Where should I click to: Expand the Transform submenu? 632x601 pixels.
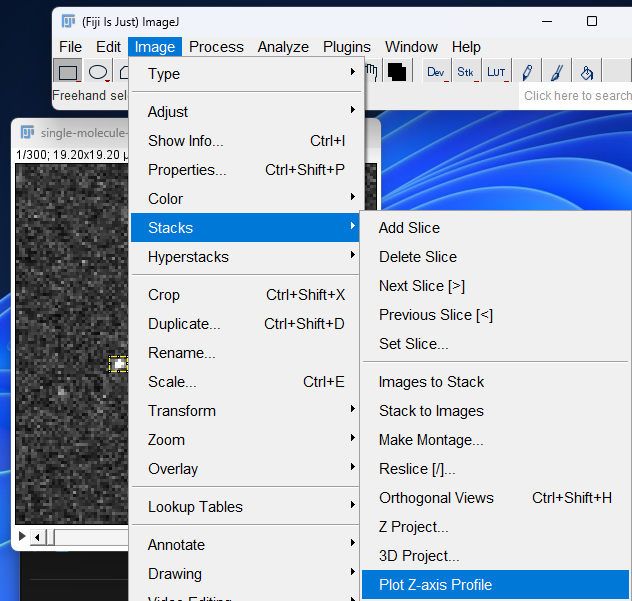click(x=245, y=410)
